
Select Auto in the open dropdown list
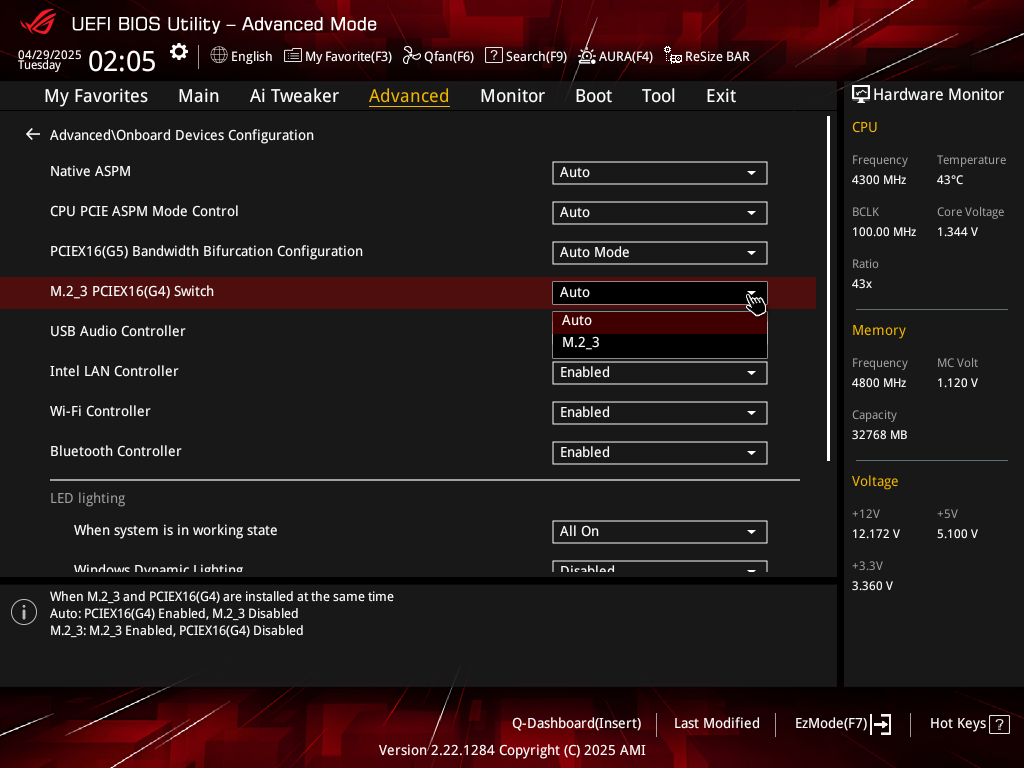coord(660,321)
